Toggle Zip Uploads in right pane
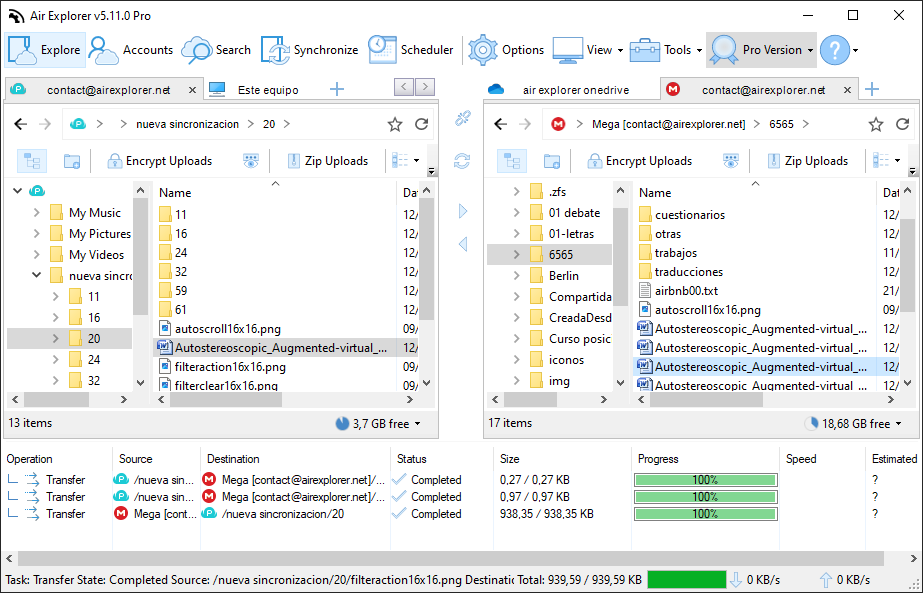This screenshot has width=923, height=593. coord(808,161)
